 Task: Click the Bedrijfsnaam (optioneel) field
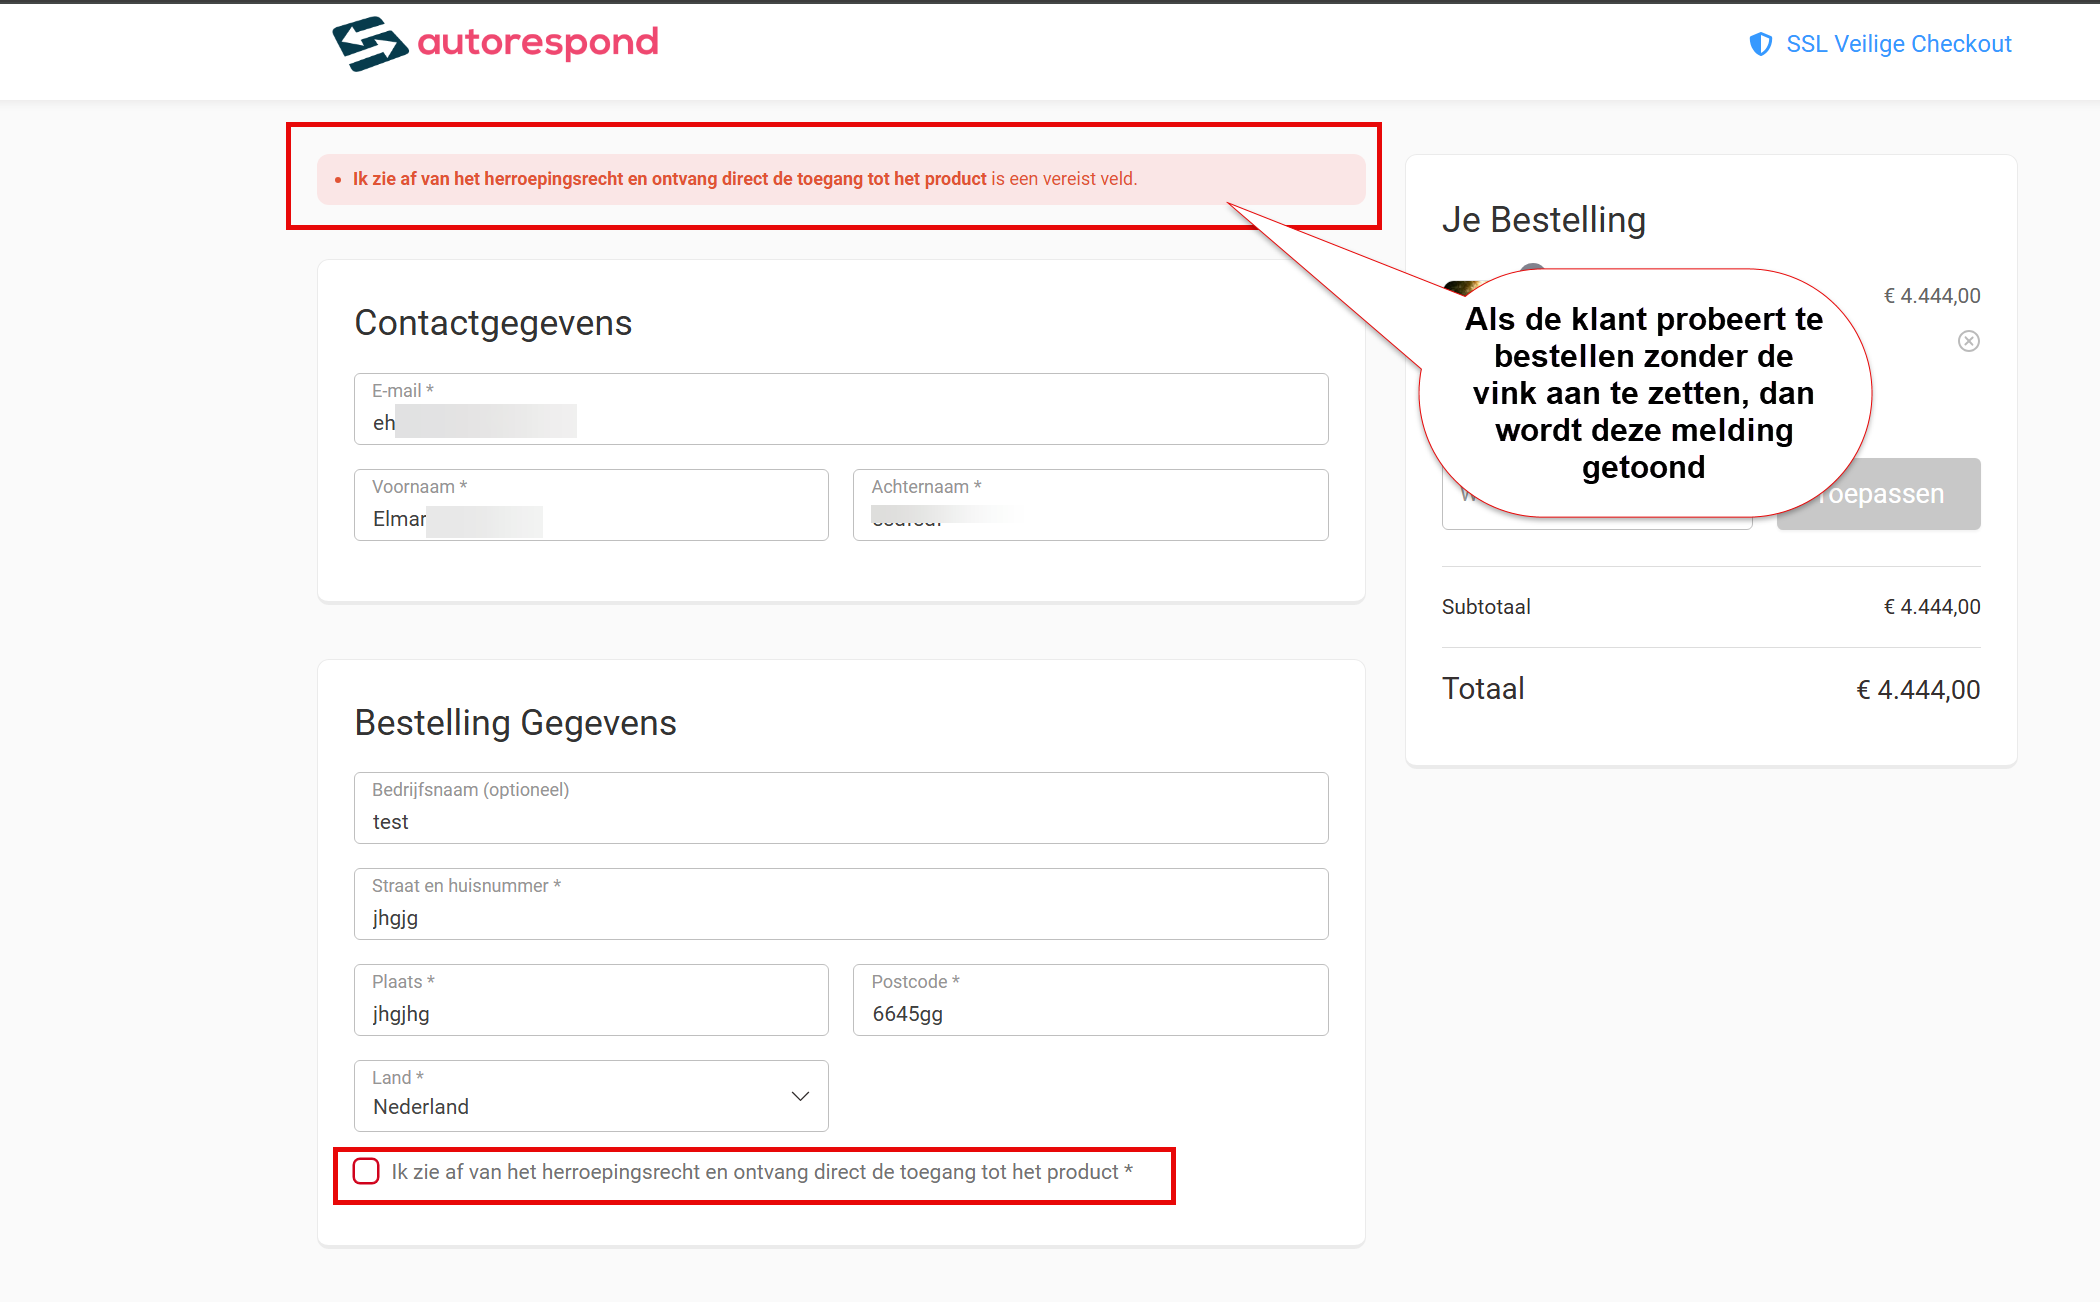click(841, 808)
